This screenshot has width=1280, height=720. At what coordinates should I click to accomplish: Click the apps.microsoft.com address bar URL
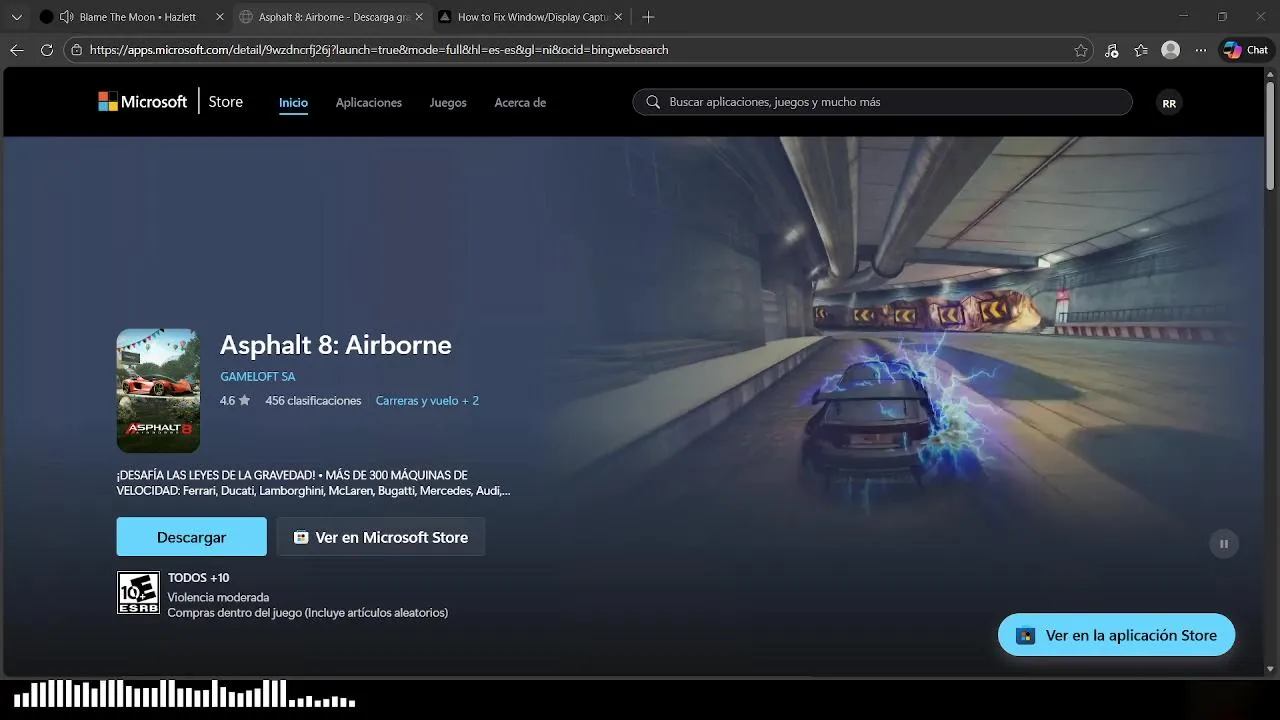click(379, 50)
